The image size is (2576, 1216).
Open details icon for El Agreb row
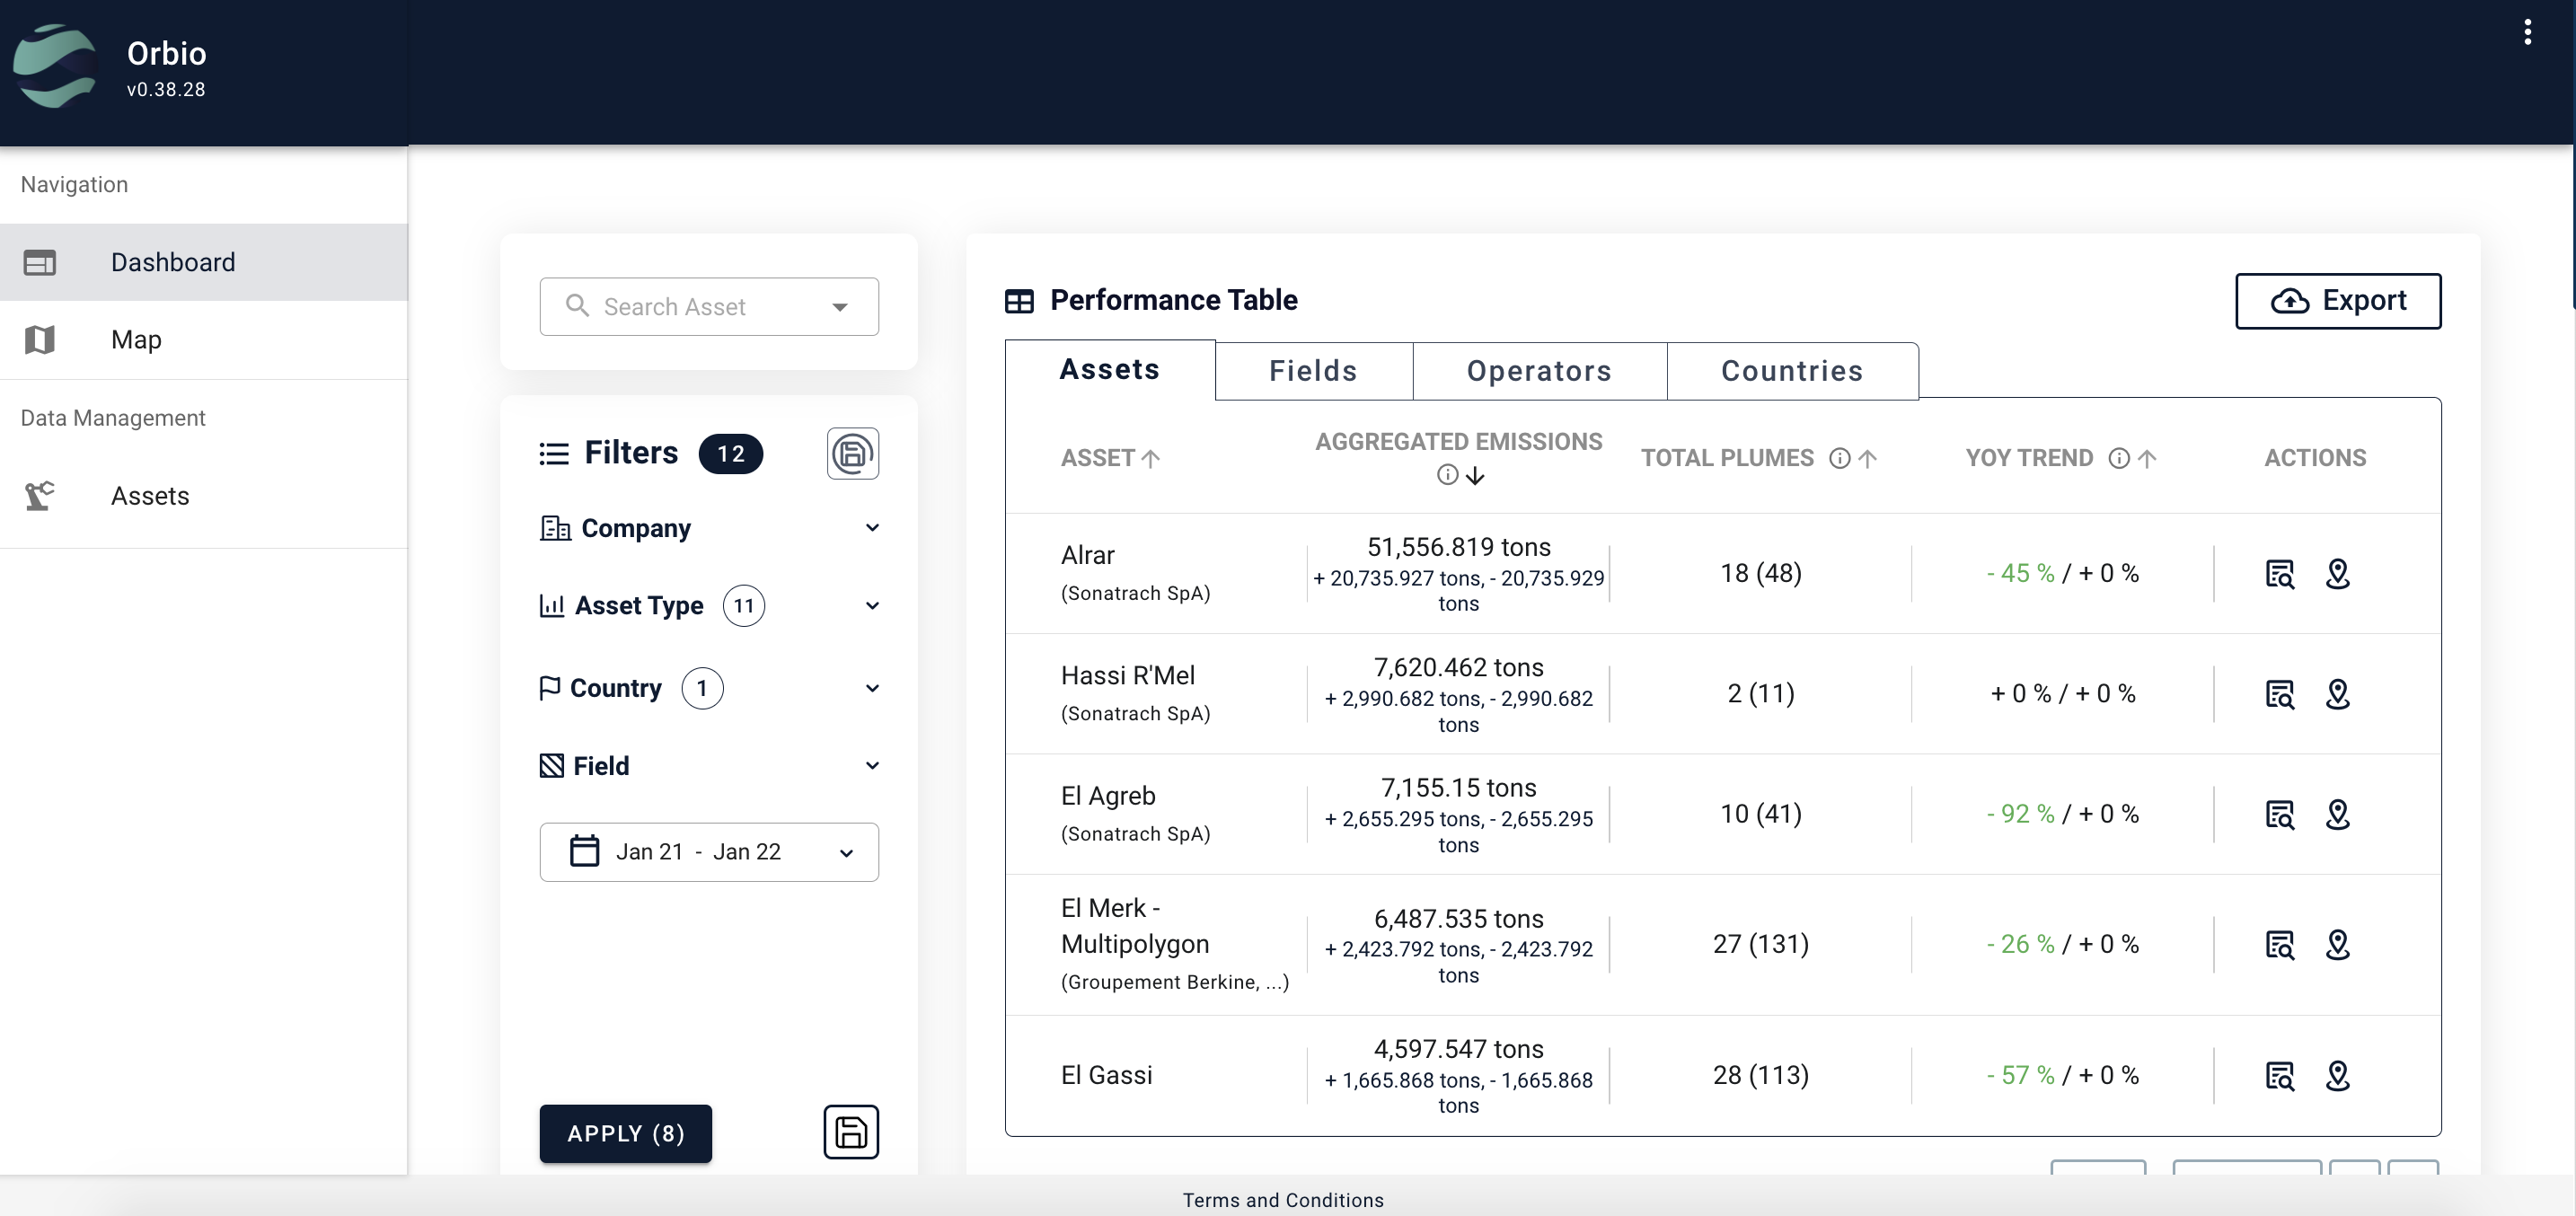tap(2279, 815)
